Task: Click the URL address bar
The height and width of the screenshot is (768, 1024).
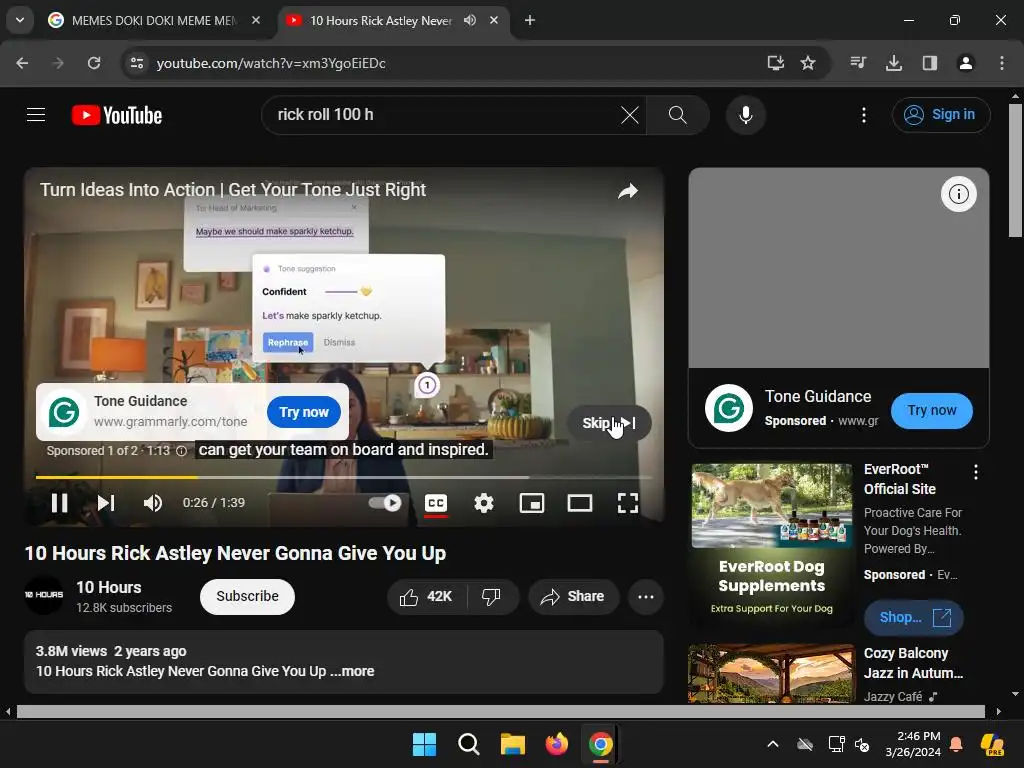Action: click(457, 63)
